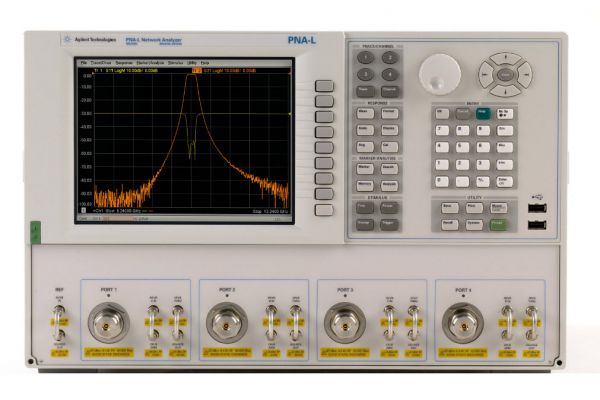This screenshot has width=600, height=400.
Task: Click the Help menu on the display
Action: (x=204, y=63)
